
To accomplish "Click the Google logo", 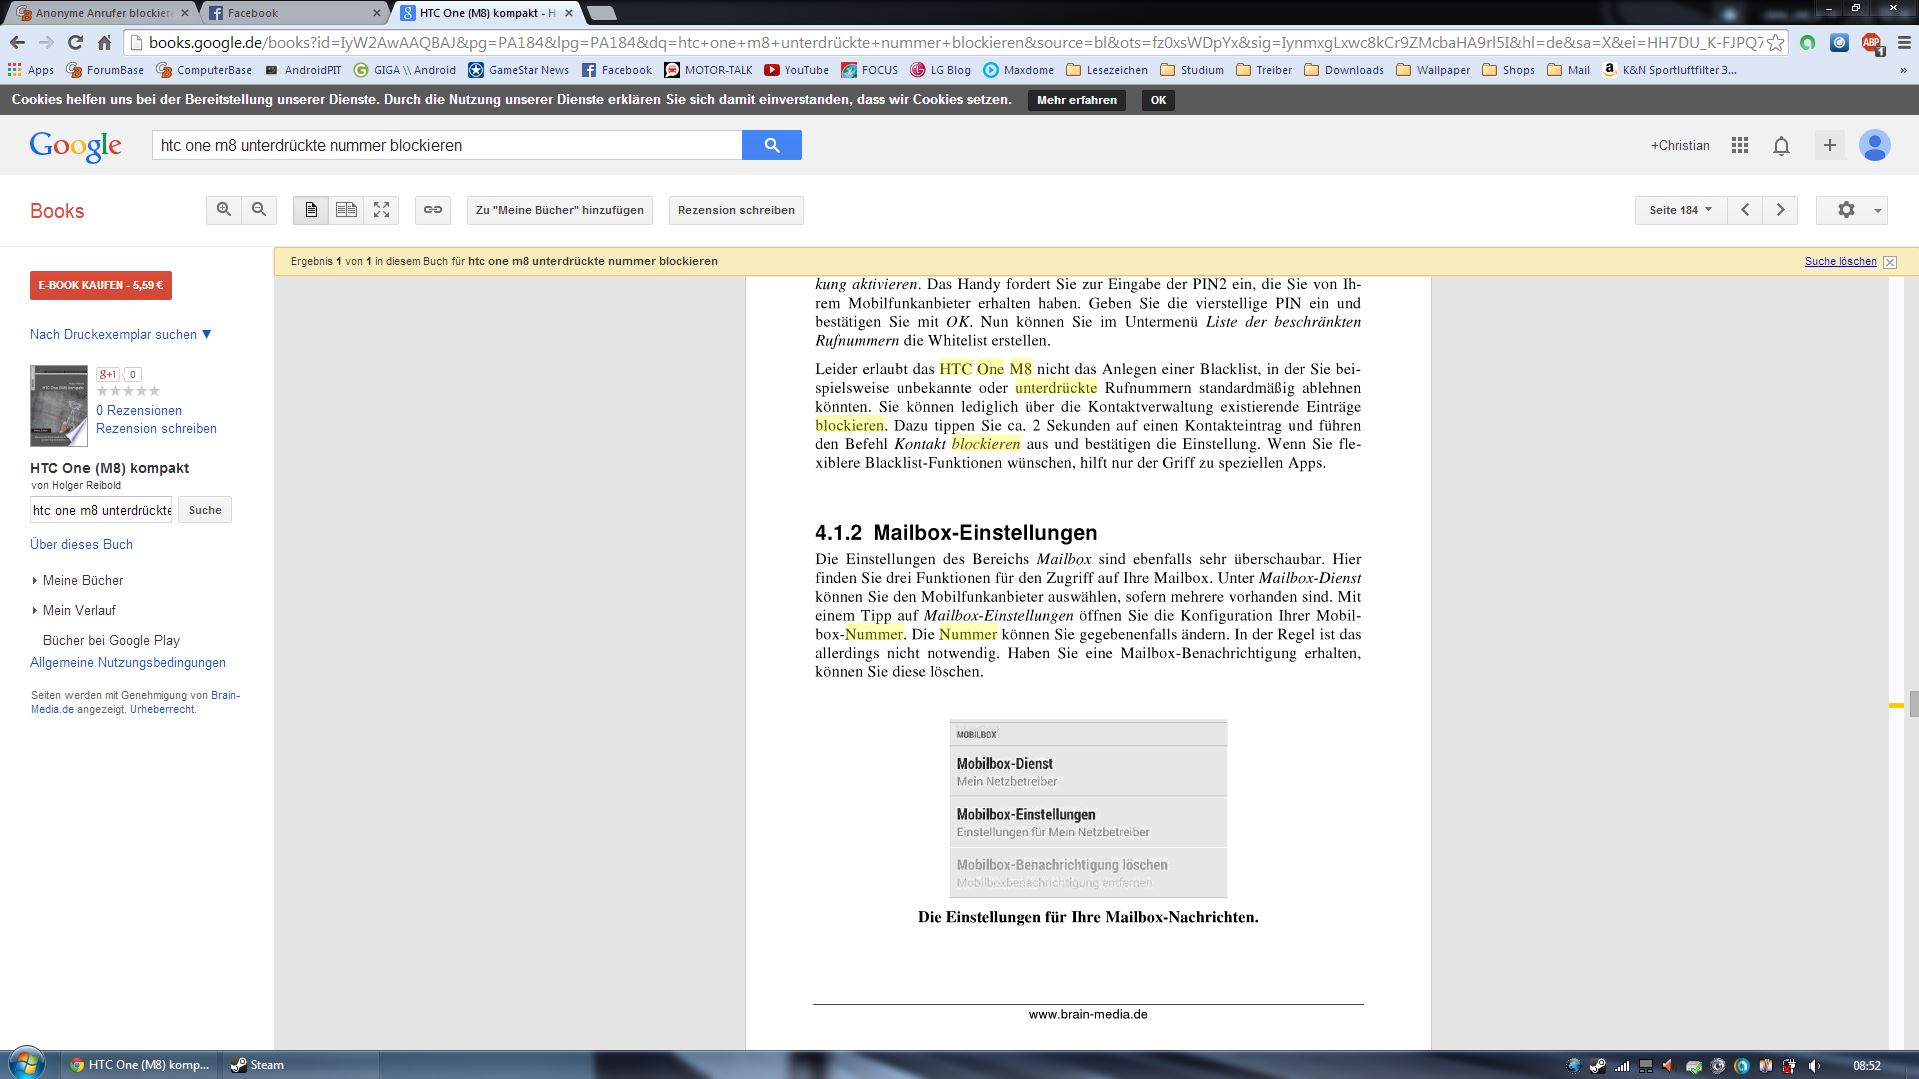I will [x=76, y=146].
